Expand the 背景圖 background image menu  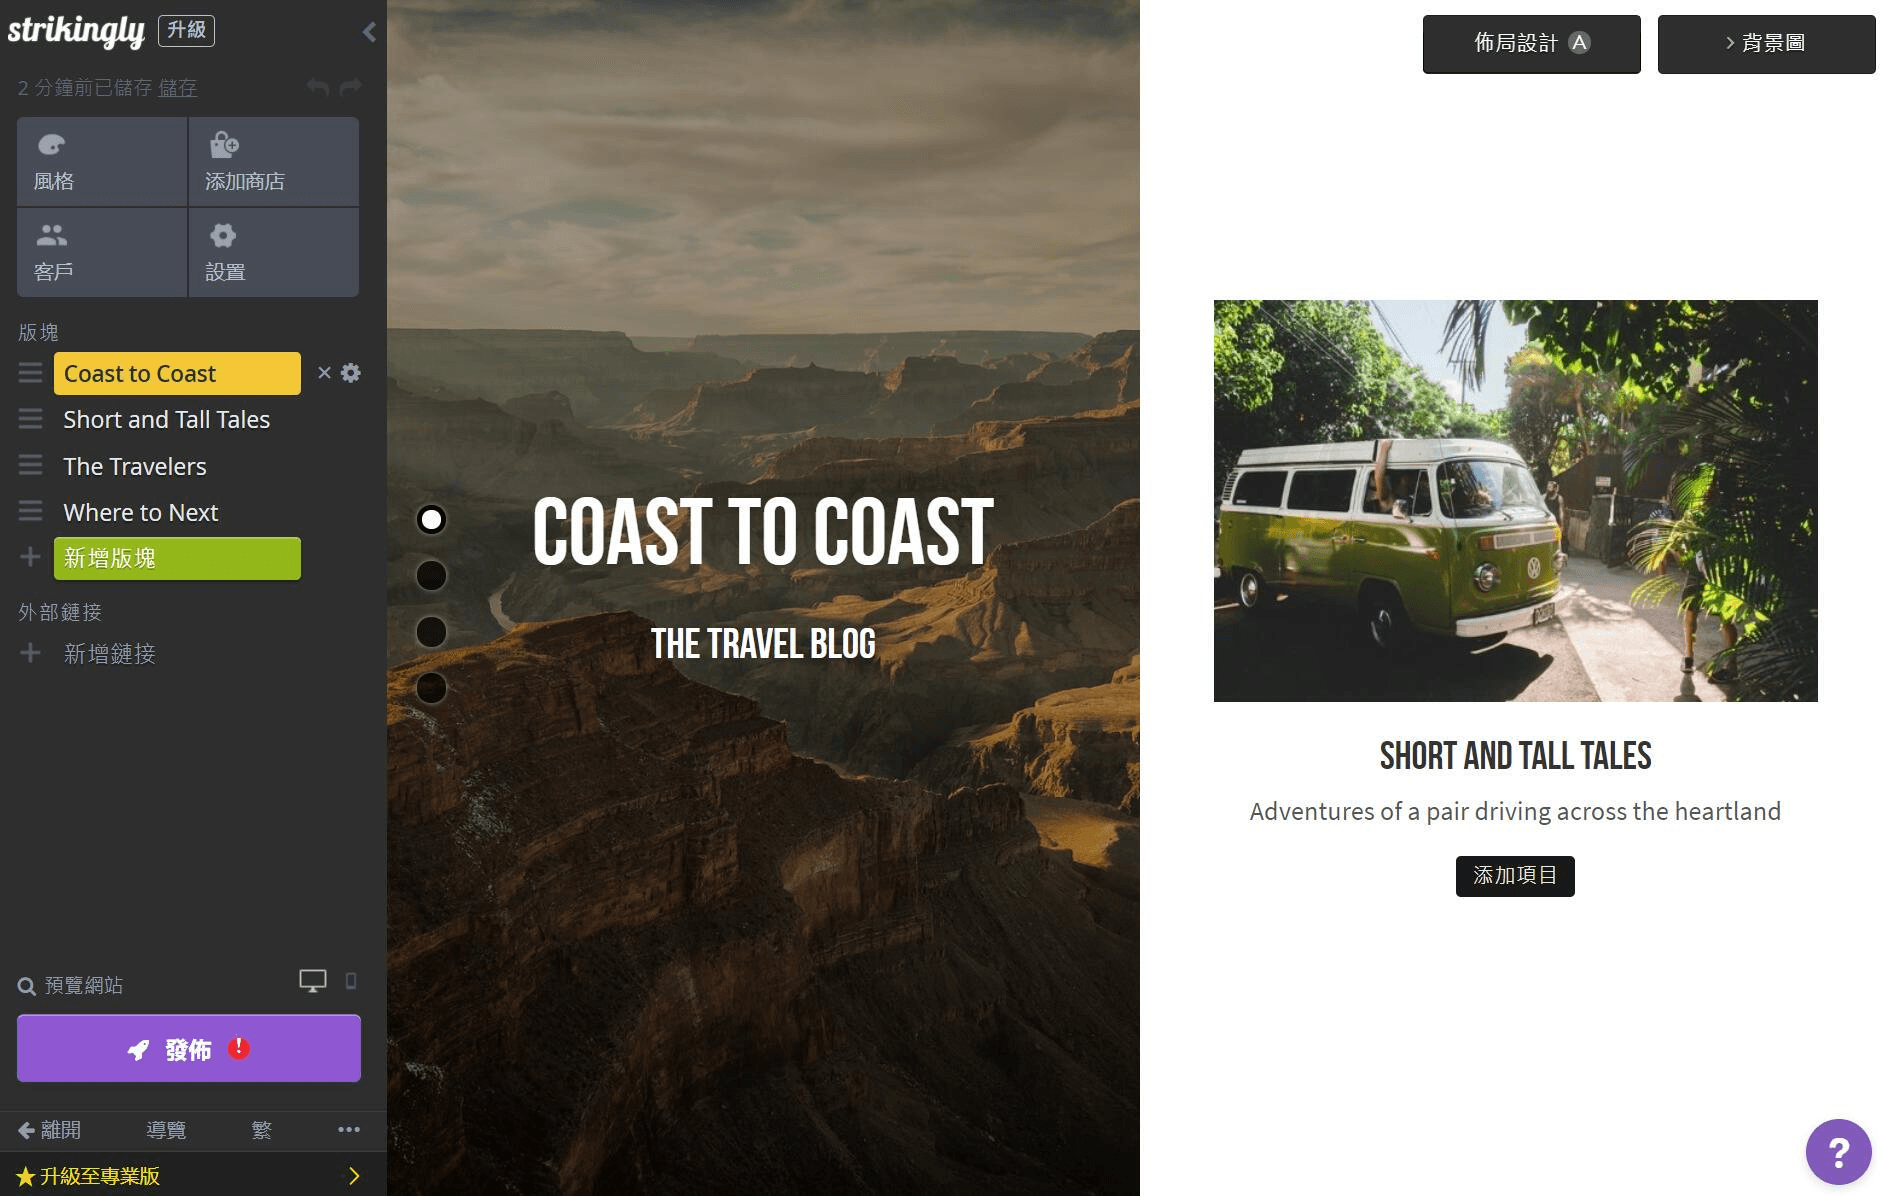[1766, 44]
